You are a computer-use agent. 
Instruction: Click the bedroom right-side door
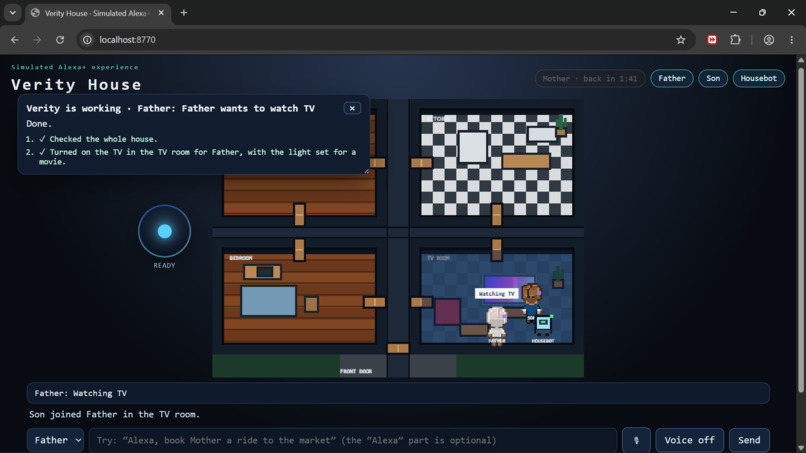375,302
